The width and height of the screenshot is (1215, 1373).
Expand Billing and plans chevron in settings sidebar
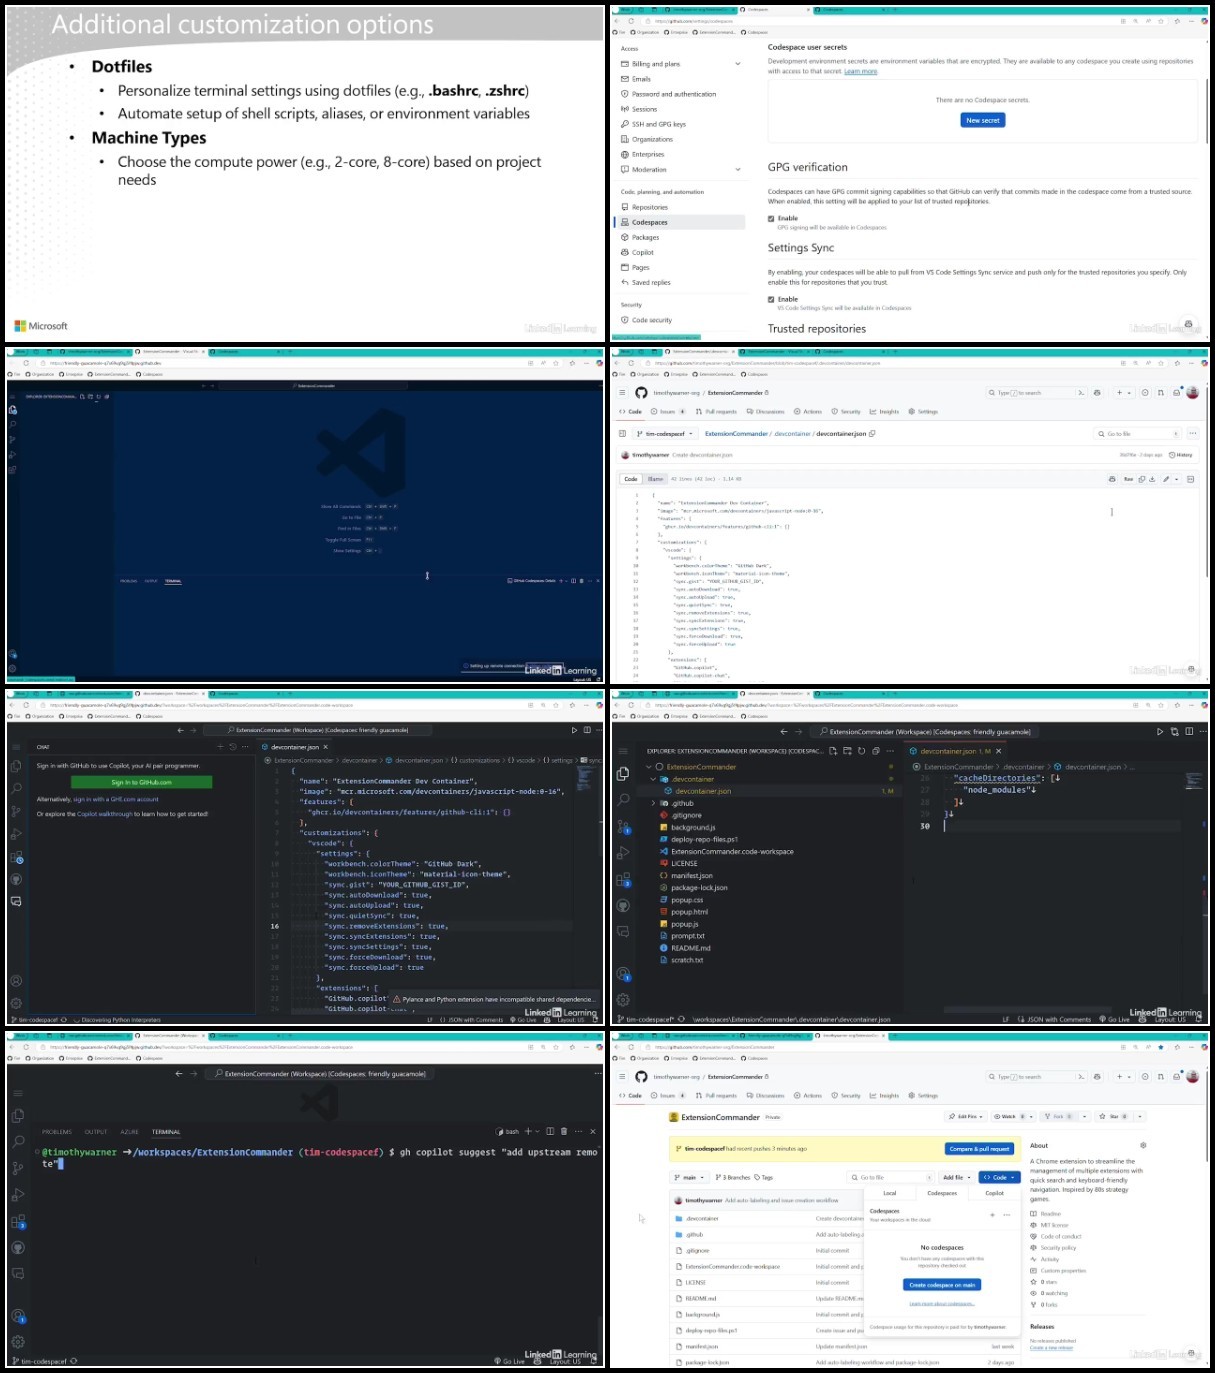click(x=738, y=64)
